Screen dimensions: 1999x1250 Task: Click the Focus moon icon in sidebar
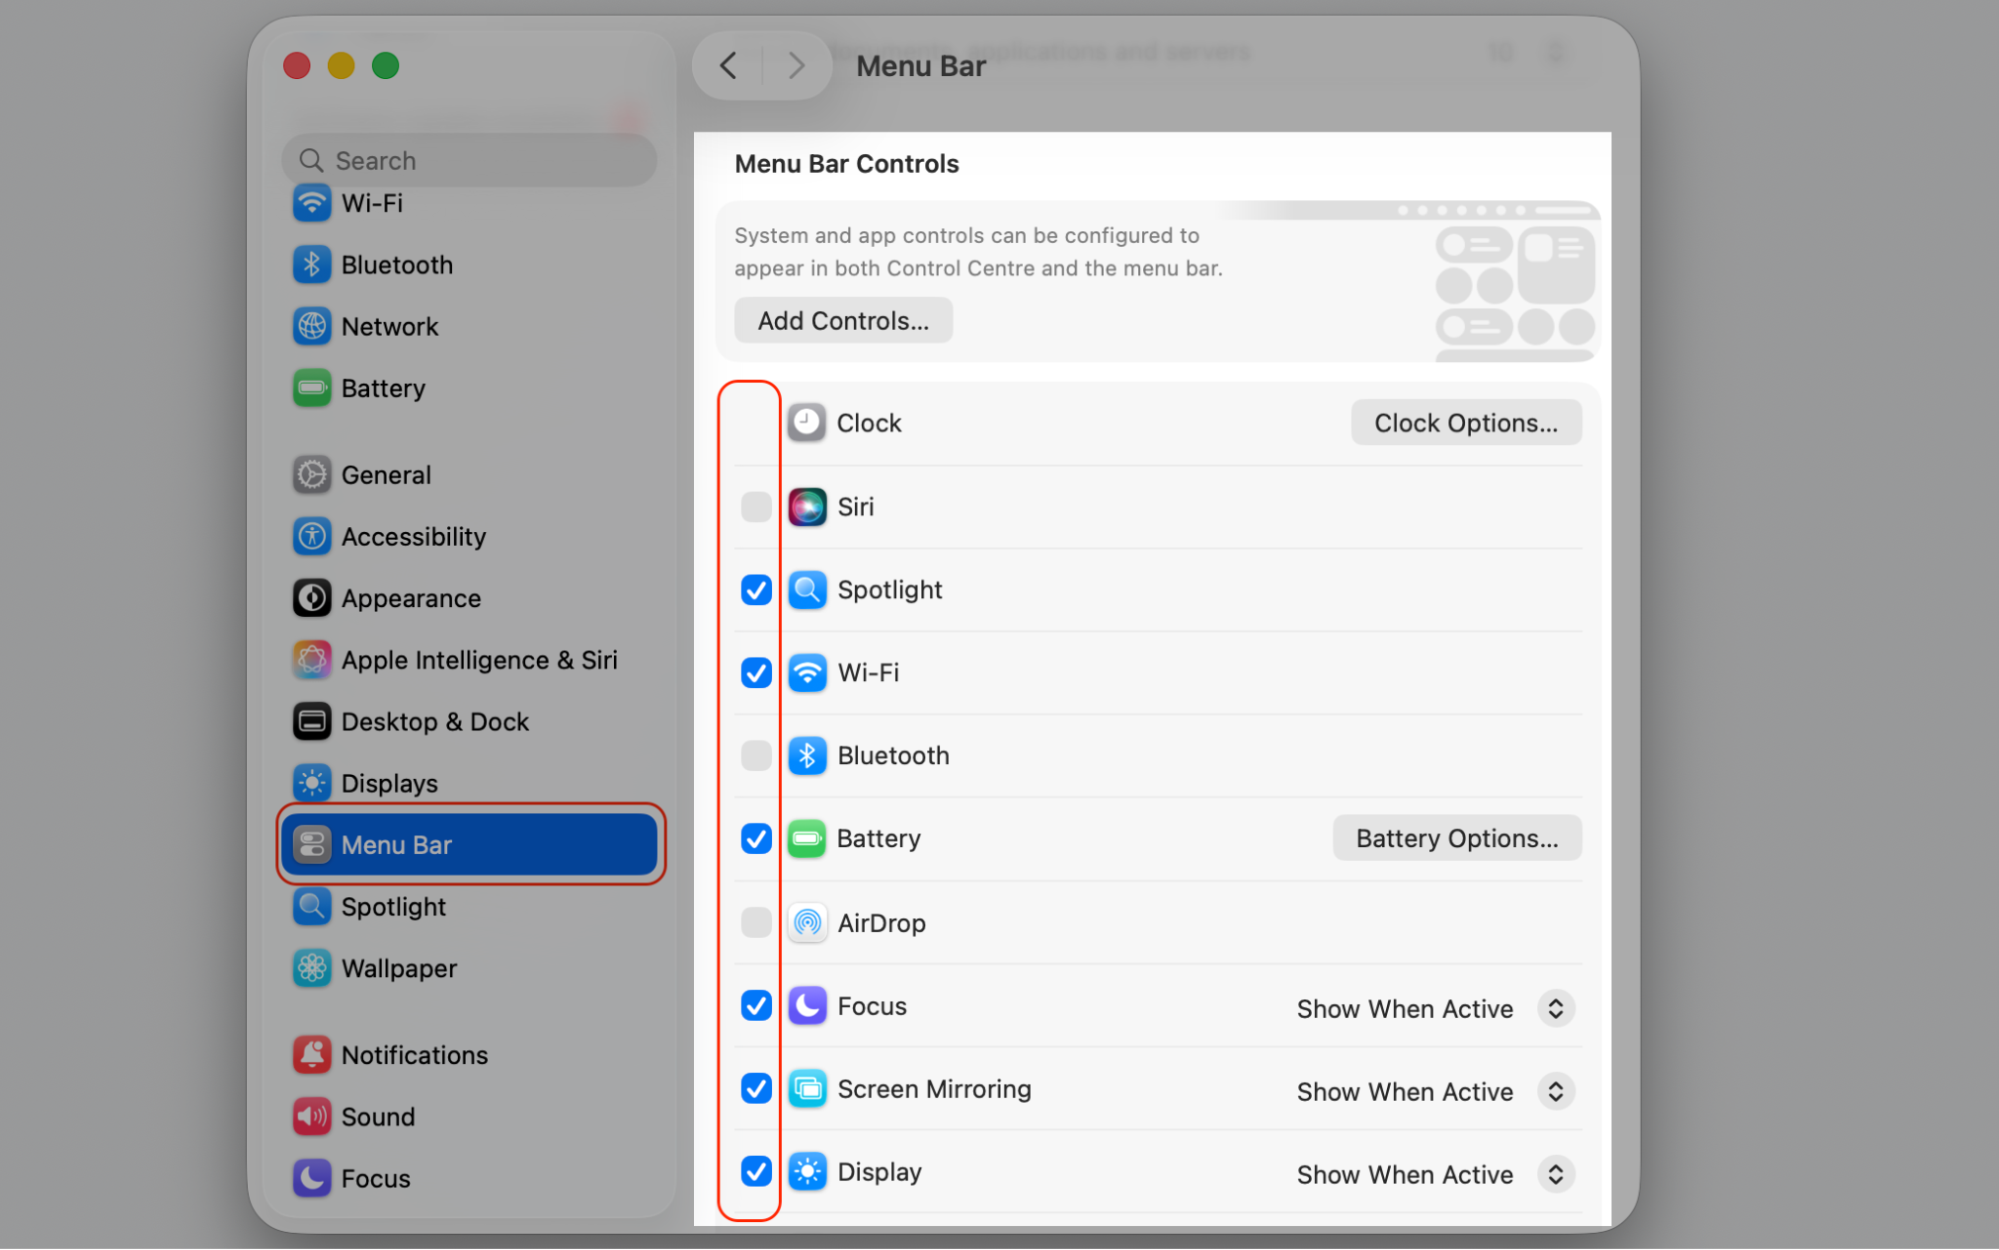[x=312, y=1179]
